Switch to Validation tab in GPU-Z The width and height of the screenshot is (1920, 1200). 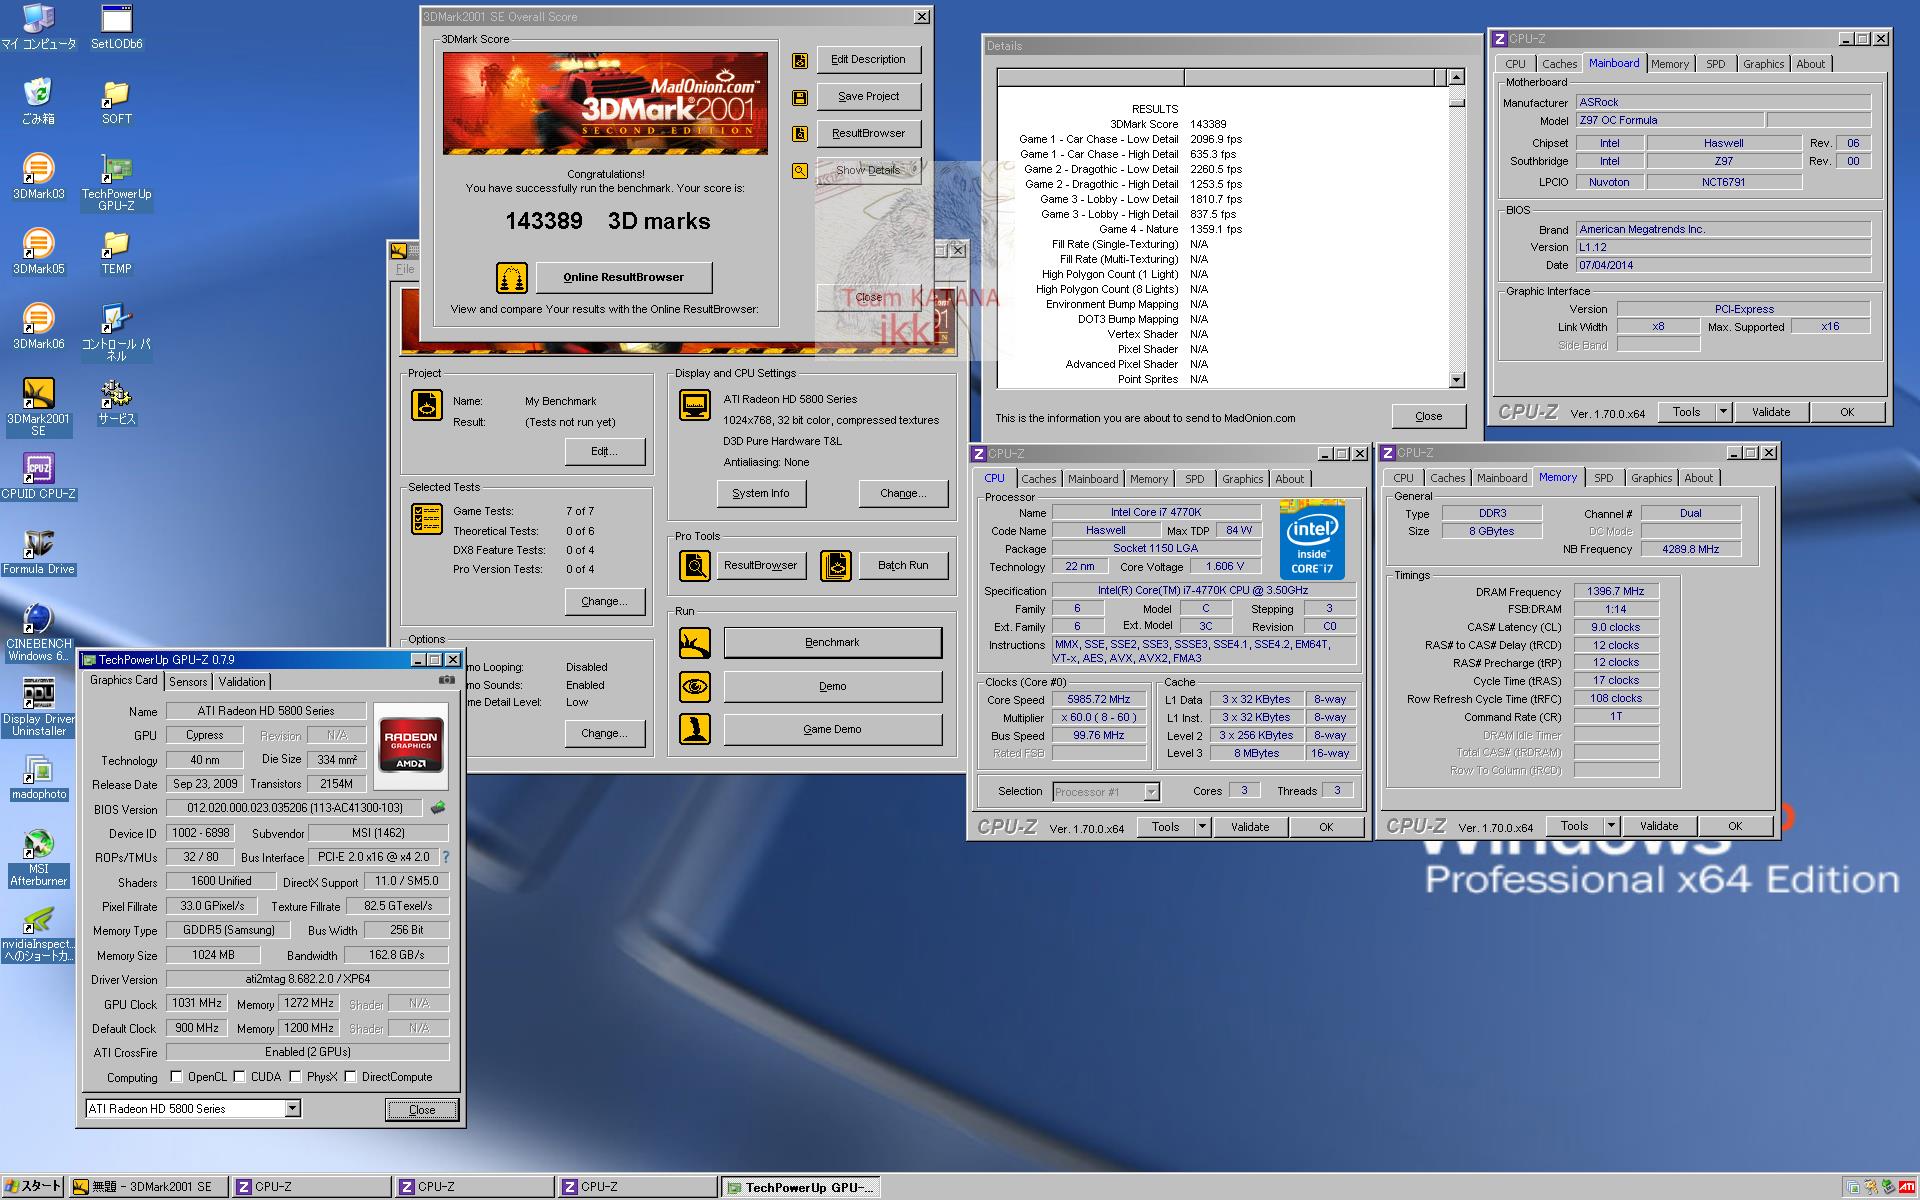(x=242, y=682)
